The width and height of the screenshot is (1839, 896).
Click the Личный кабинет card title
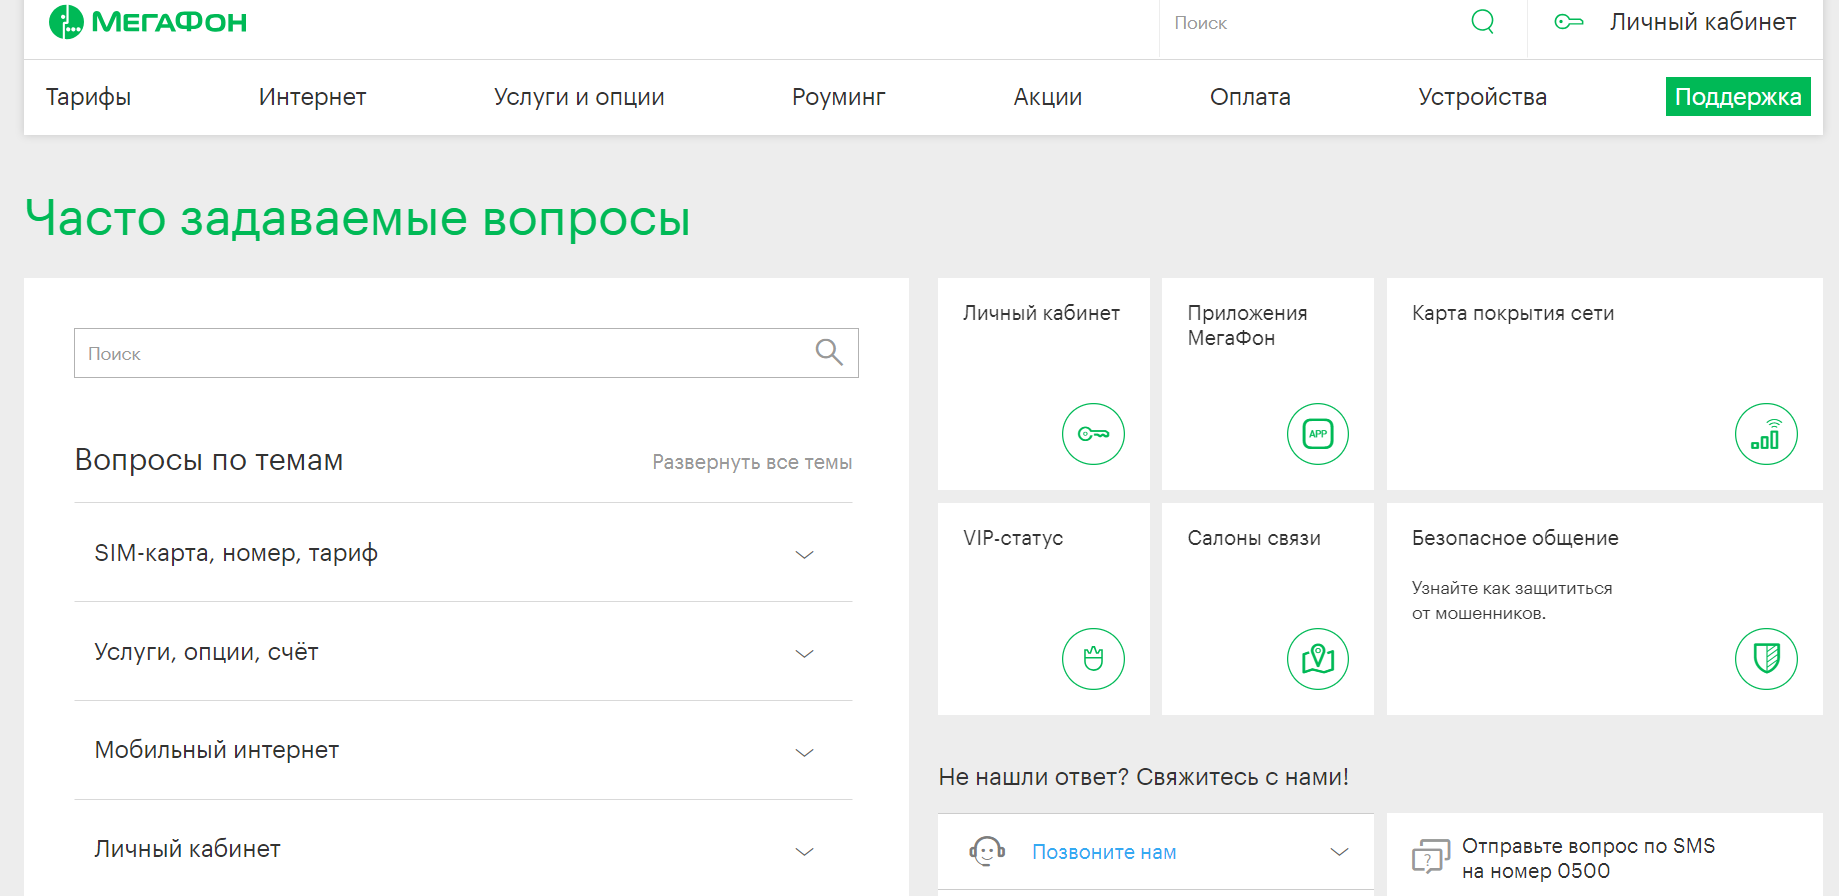pos(1041,313)
